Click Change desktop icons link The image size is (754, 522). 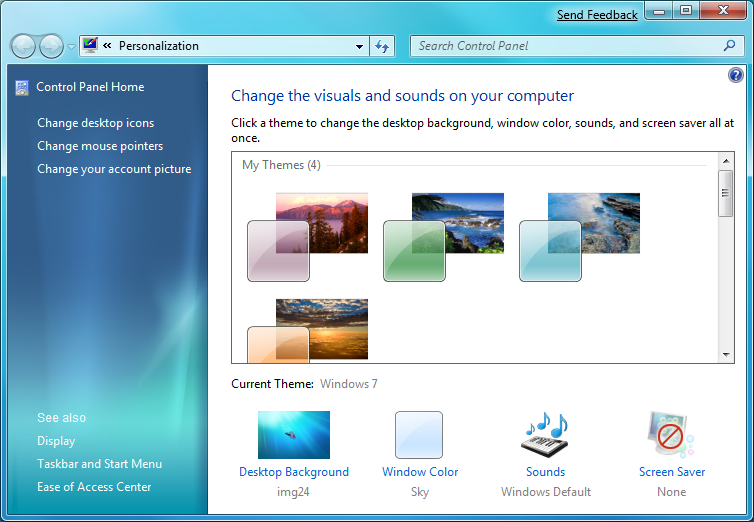(95, 123)
